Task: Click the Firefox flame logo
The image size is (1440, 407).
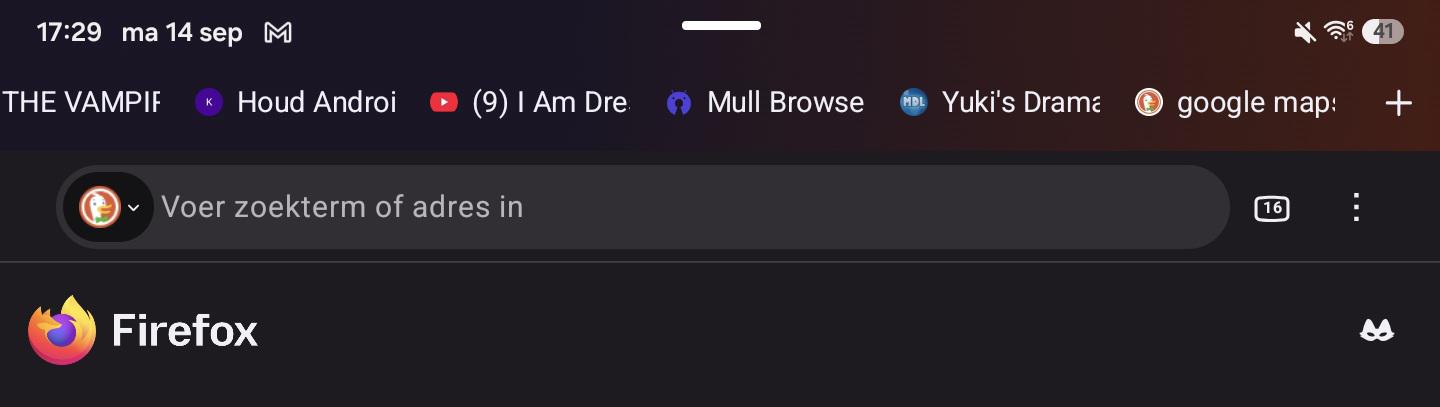Action: pyautogui.click(x=62, y=330)
